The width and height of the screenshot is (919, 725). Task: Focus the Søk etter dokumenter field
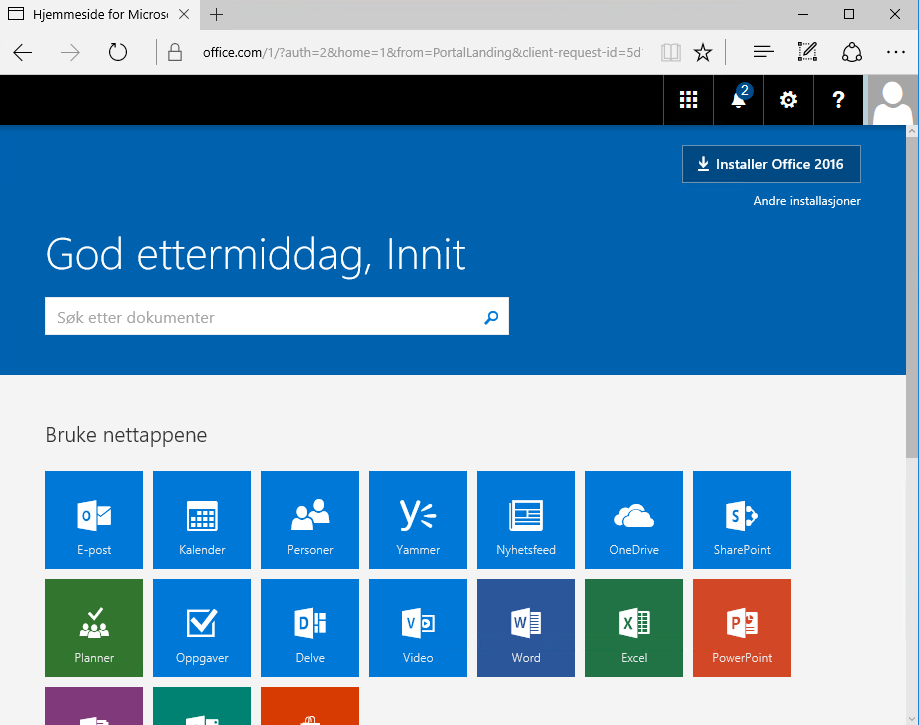(277, 316)
